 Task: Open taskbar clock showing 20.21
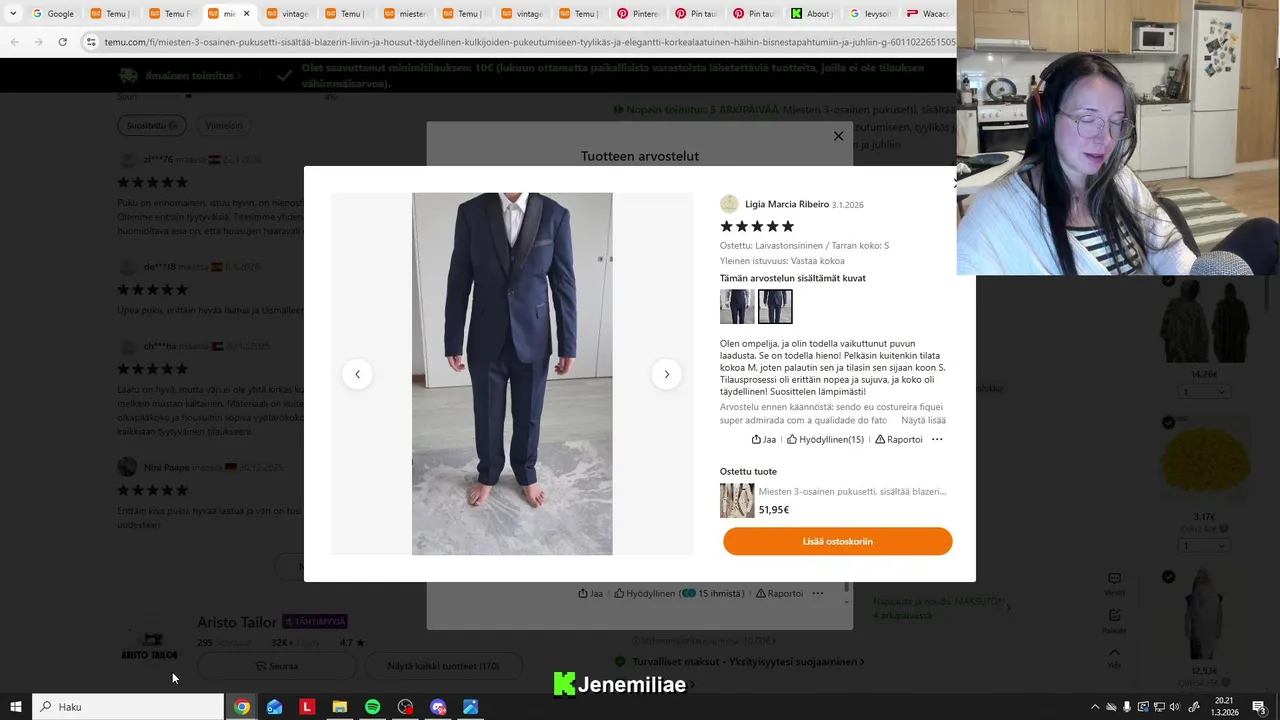[1224, 707]
